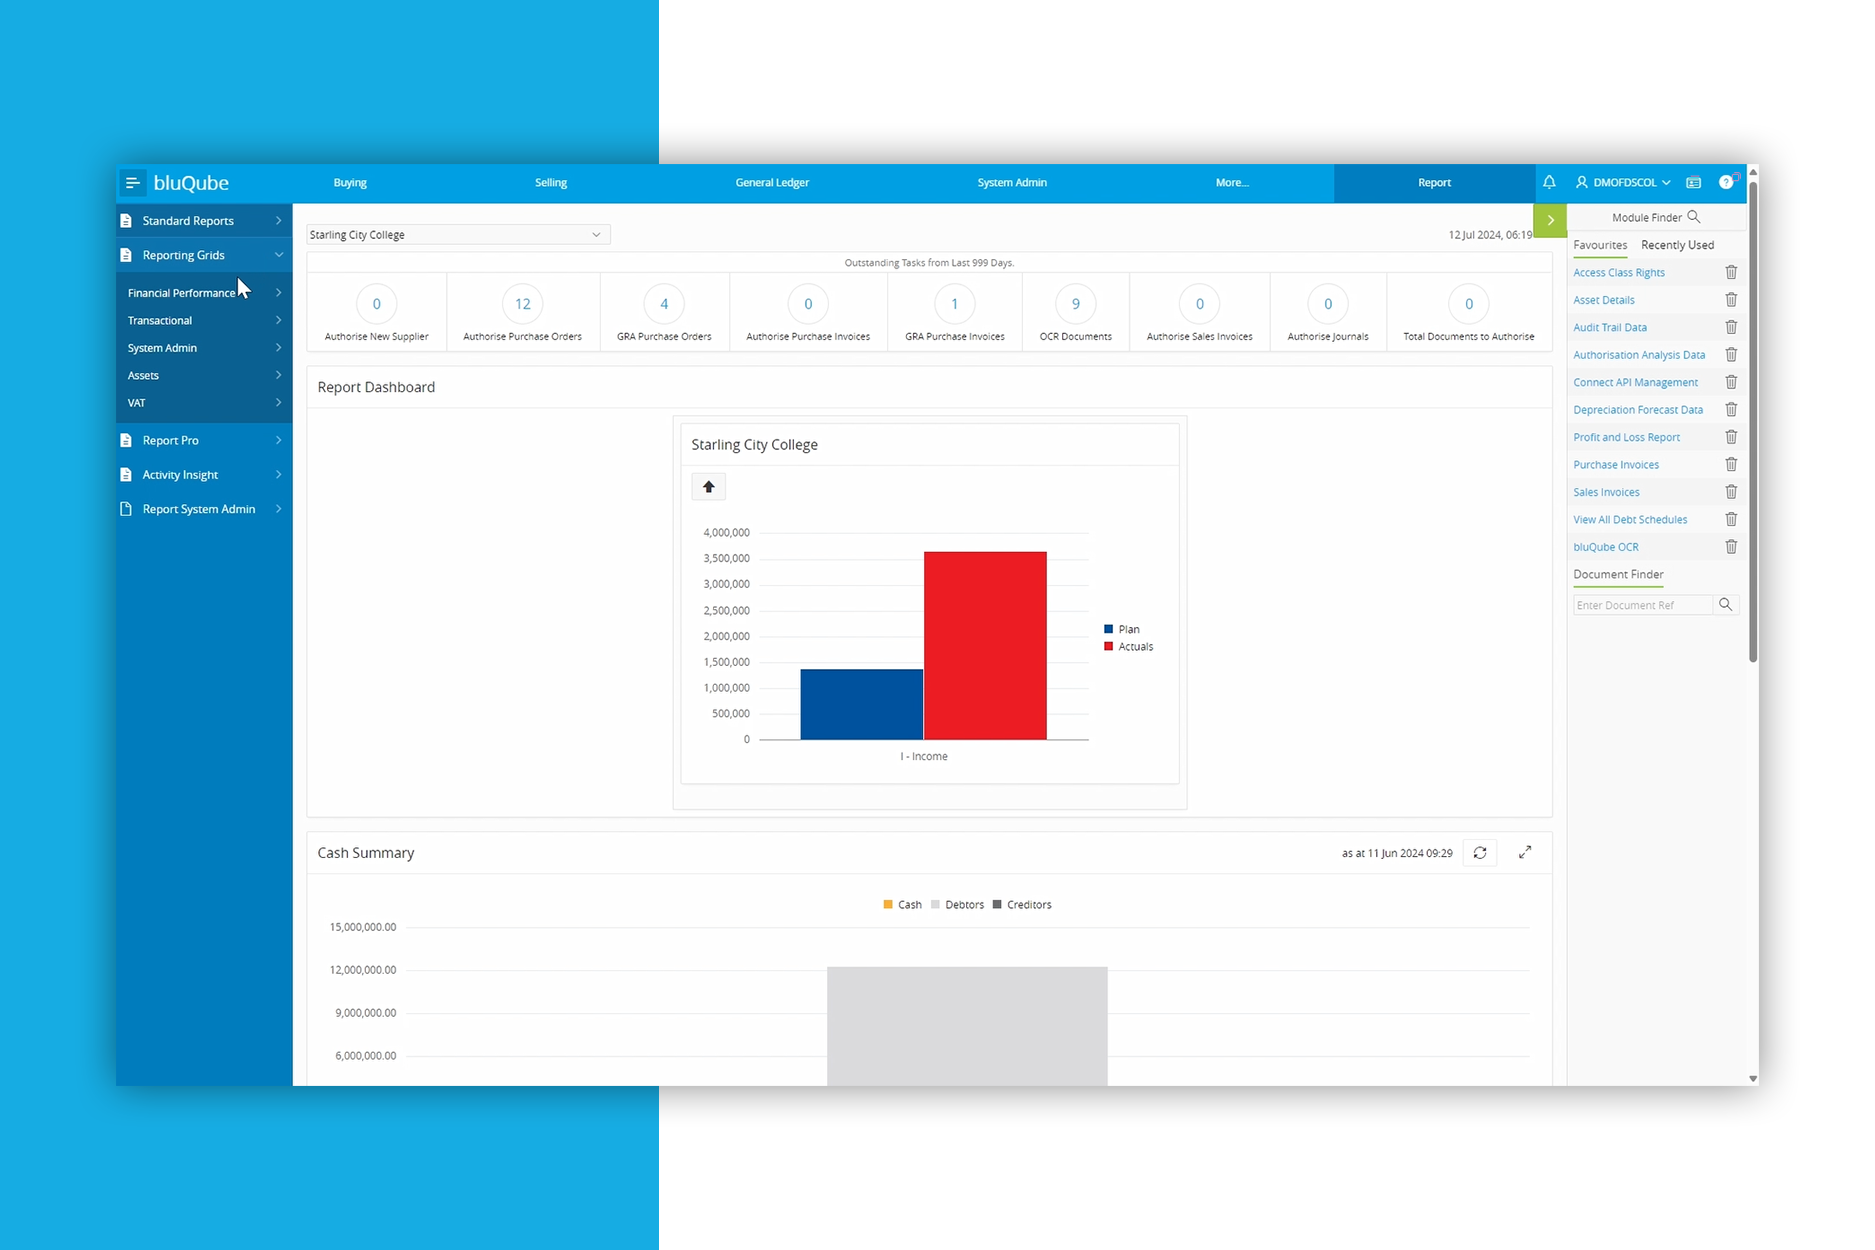Click the help question mark icon
Viewport: 1875px width, 1250px height.
(x=1725, y=182)
